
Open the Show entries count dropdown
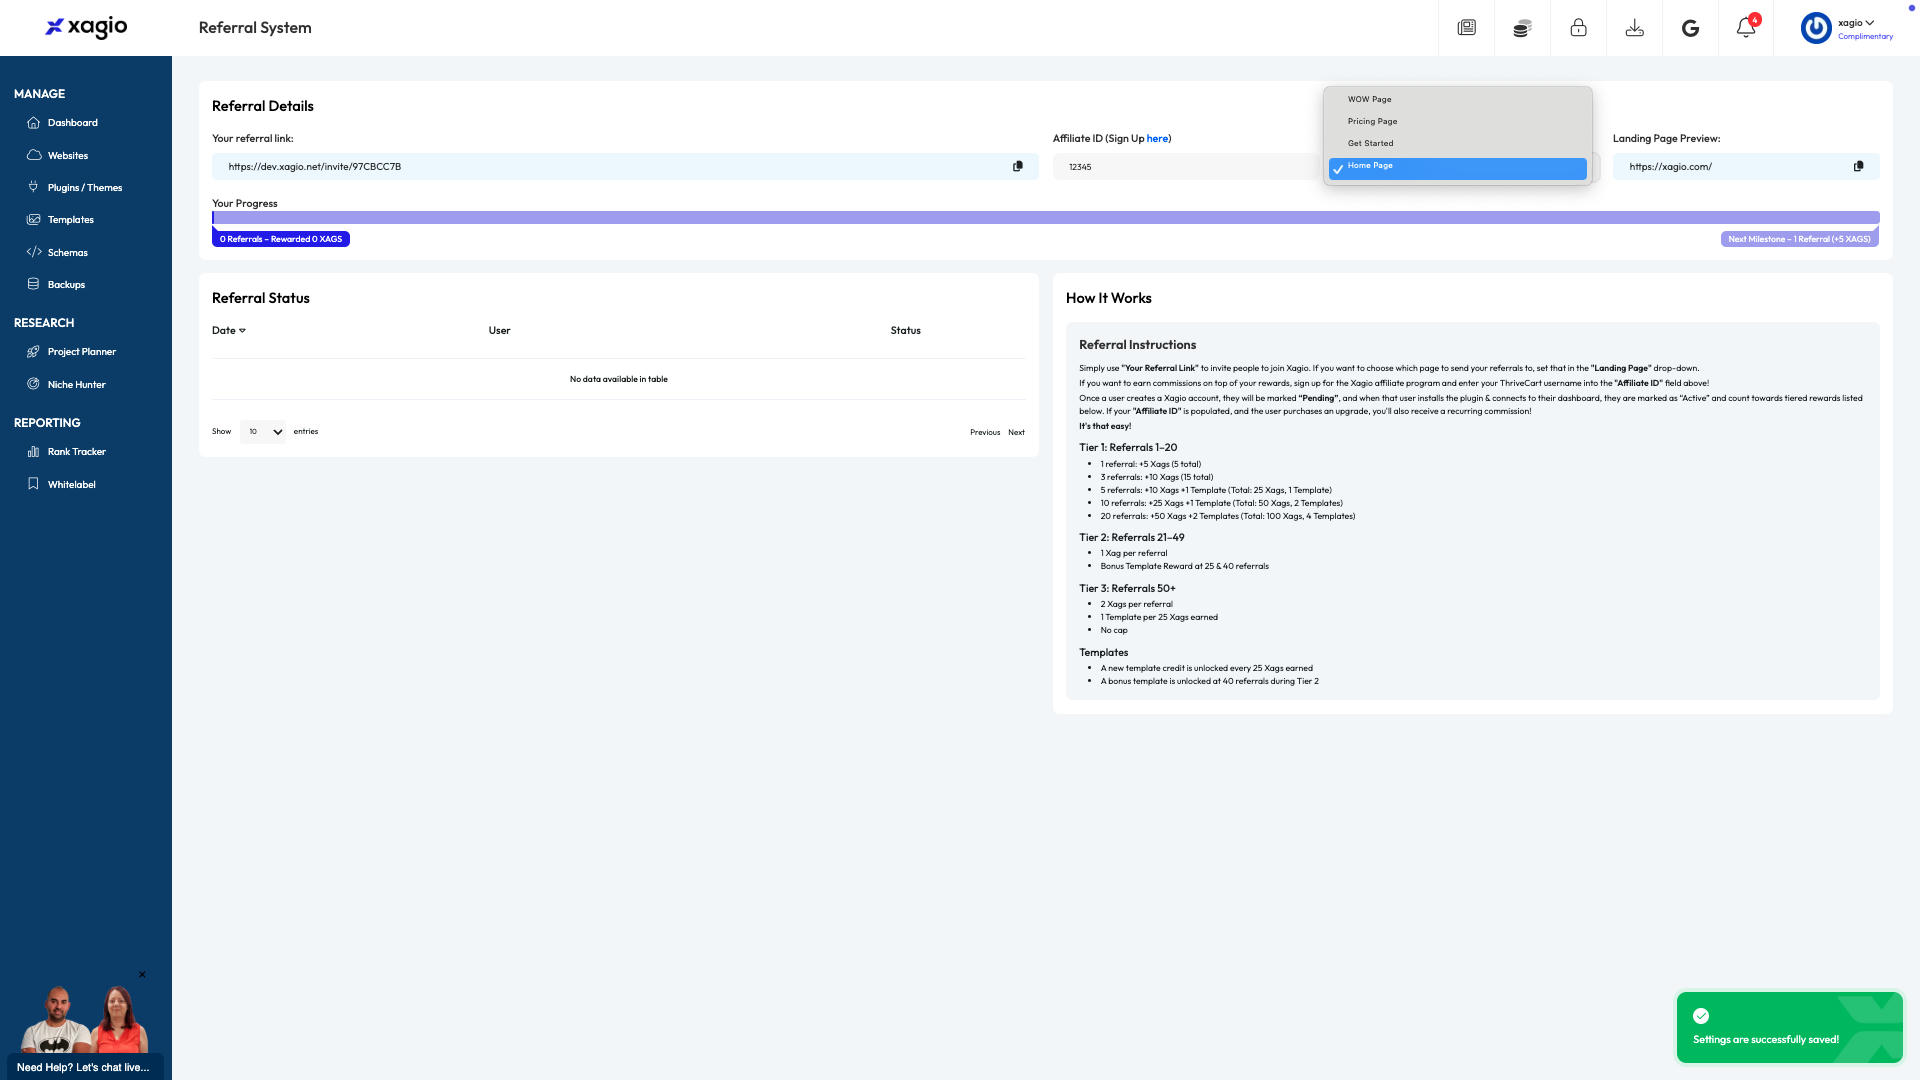(263, 432)
